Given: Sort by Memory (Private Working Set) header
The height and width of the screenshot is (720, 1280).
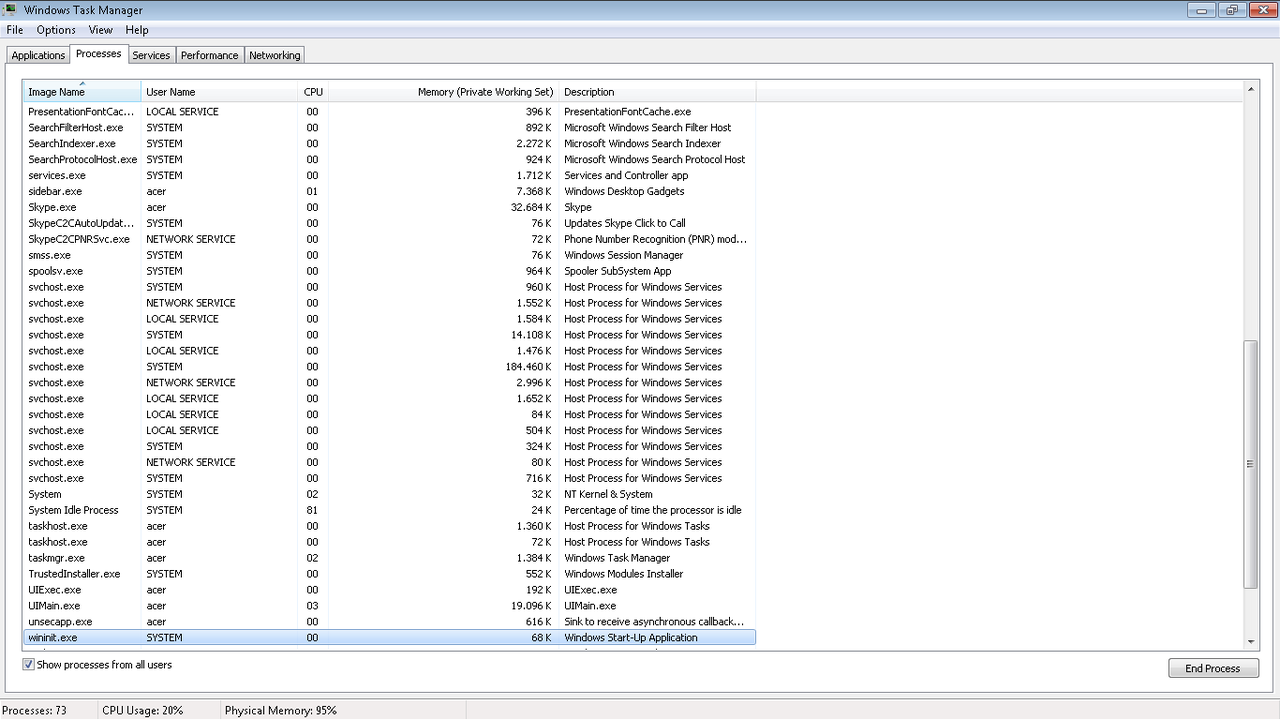Looking at the screenshot, I should [485, 92].
